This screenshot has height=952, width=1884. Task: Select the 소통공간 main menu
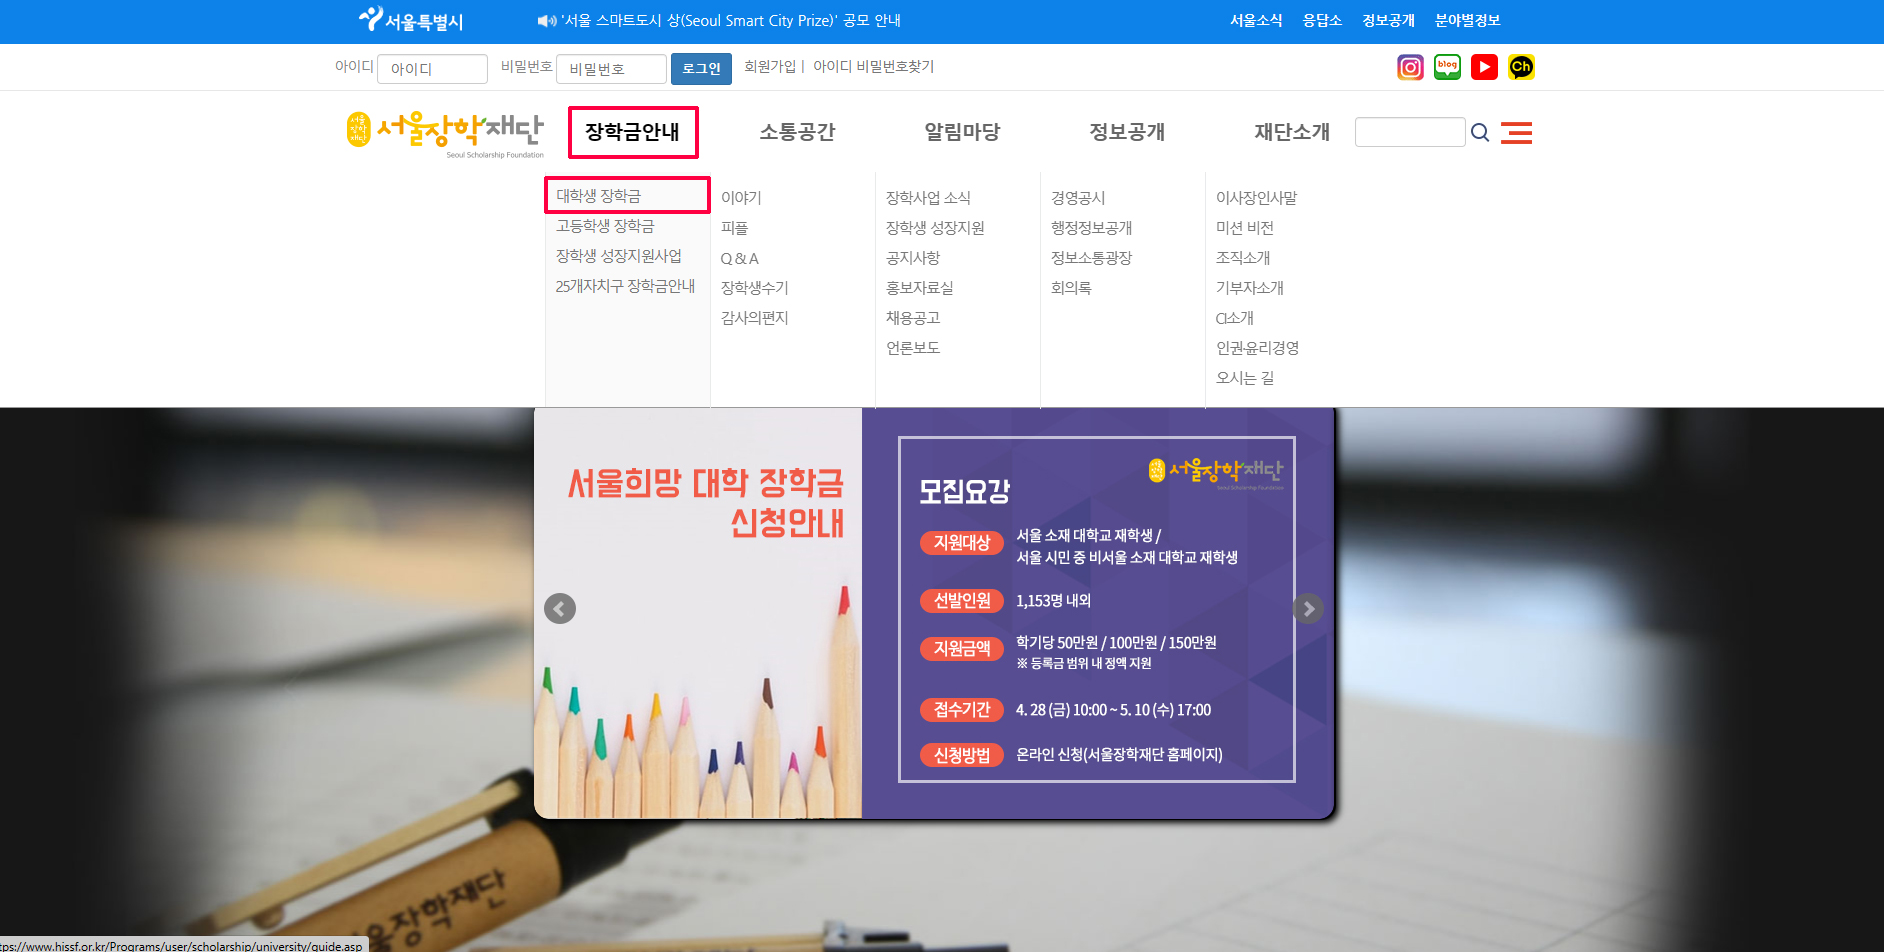797,132
